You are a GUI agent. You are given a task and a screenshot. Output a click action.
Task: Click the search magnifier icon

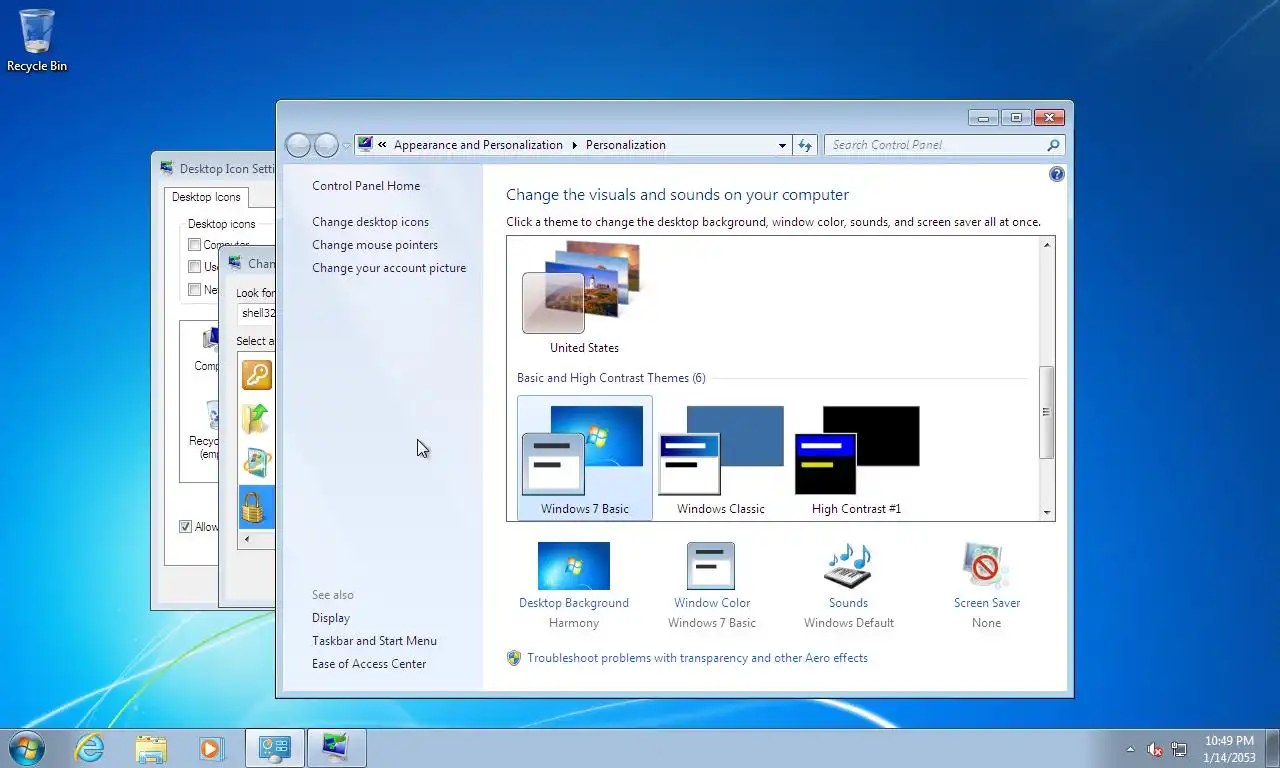(x=1053, y=145)
